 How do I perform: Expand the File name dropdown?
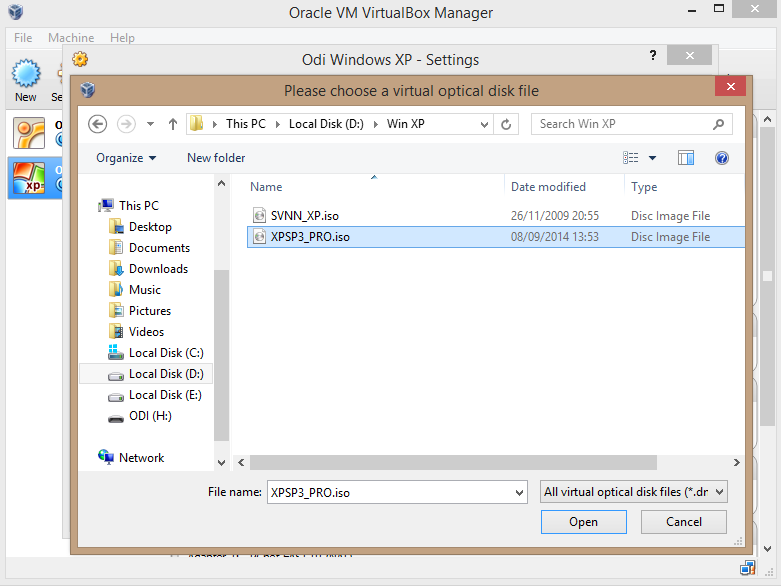[519, 493]
